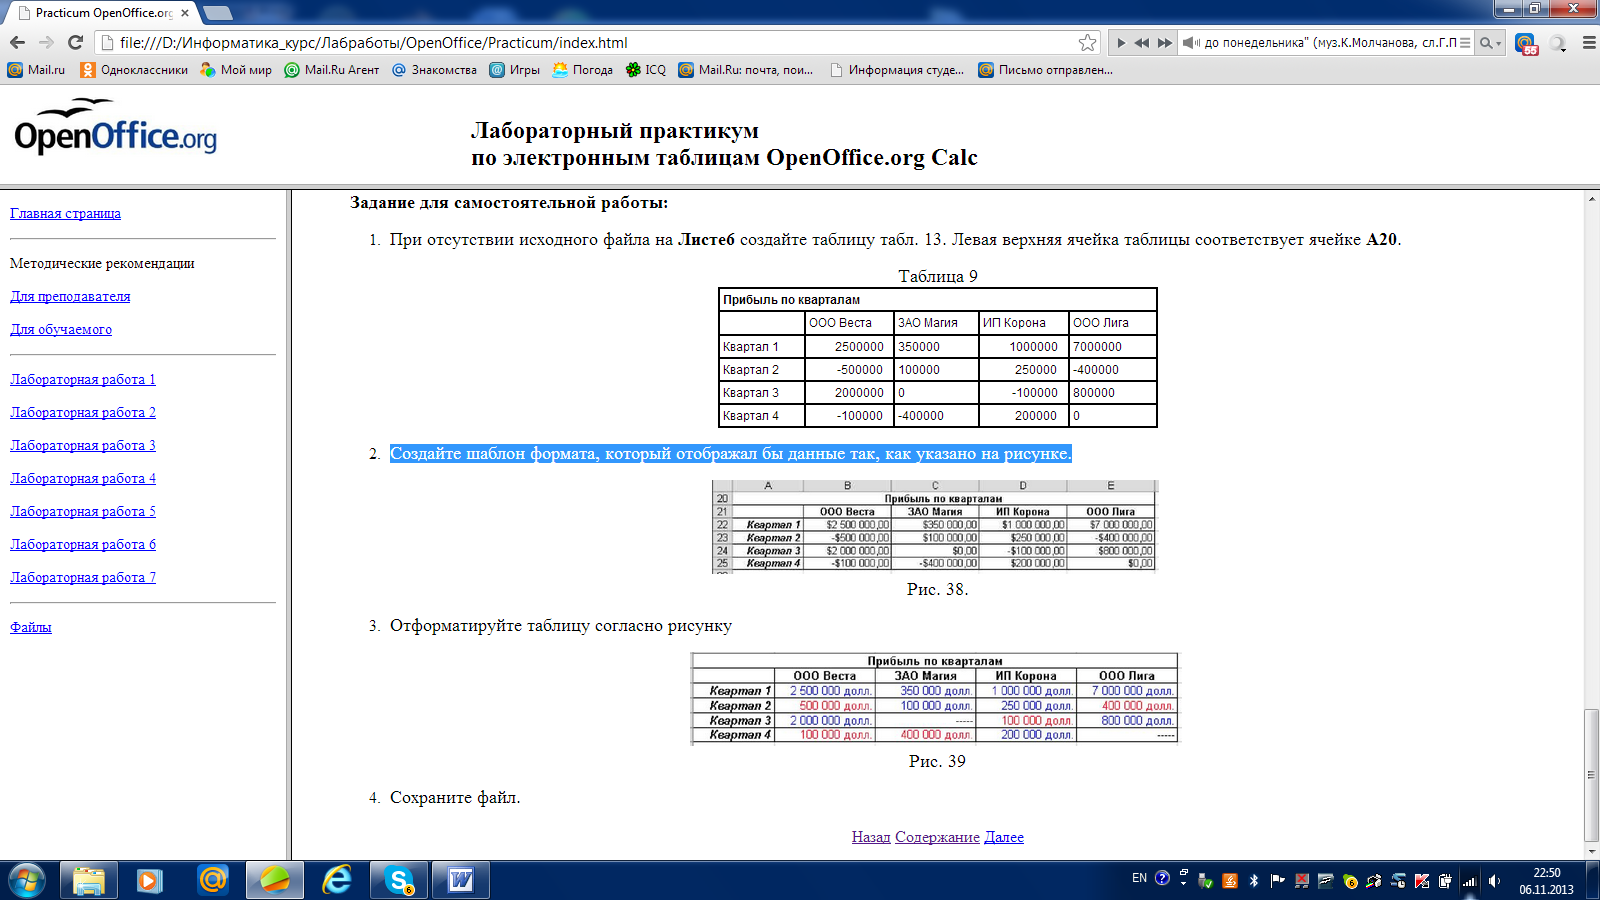Open Windows Media Player taskbar icon
The image size is (1600, 900).
pyautogui.click(x=150, y=880)
